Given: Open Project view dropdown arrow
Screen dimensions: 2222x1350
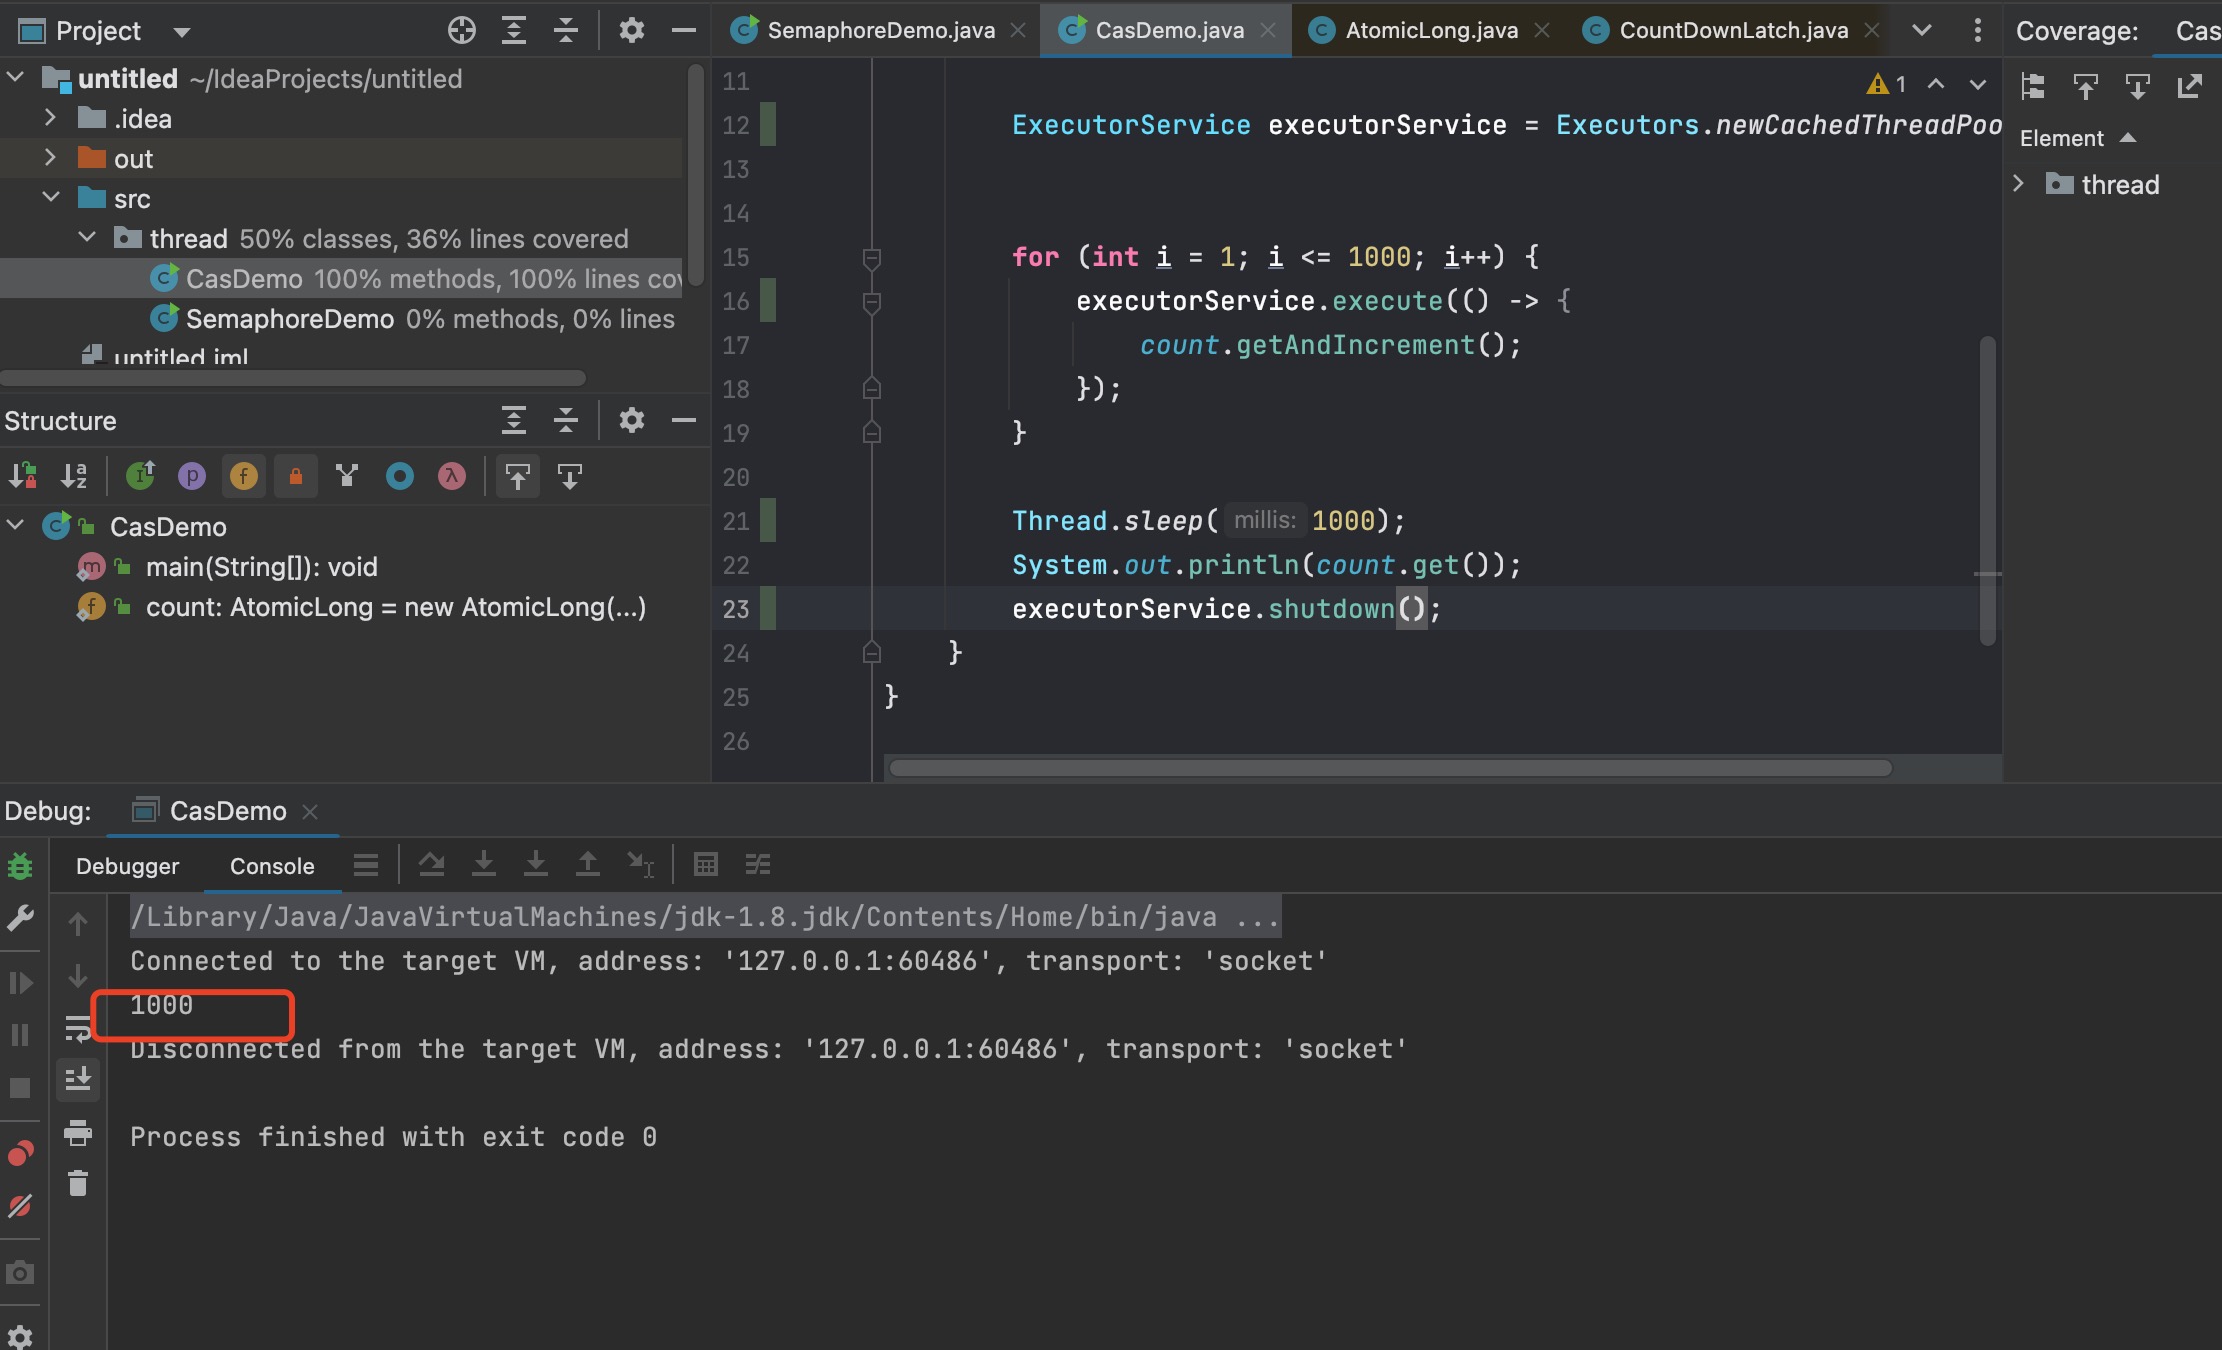Looking at the screenshot, I should pyautogui.click(x=182, y=32).
